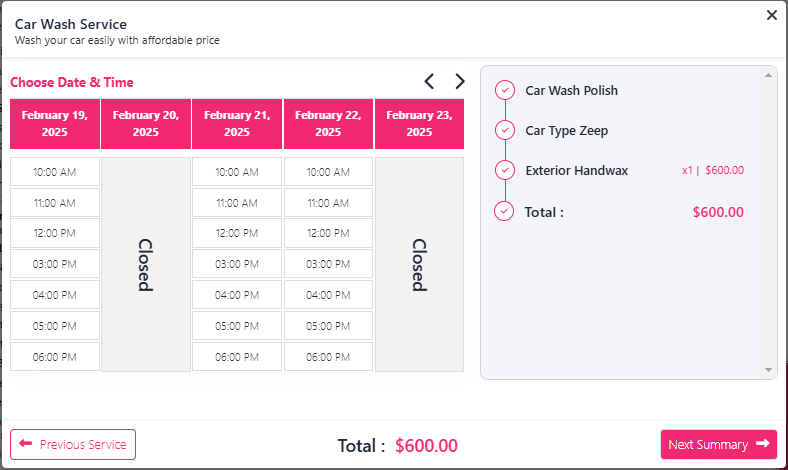Image resolution: width=788 pixels, height=470 pixels.
Task: Pick 04:00 PM on February 19
Action: tap(55, 295)
